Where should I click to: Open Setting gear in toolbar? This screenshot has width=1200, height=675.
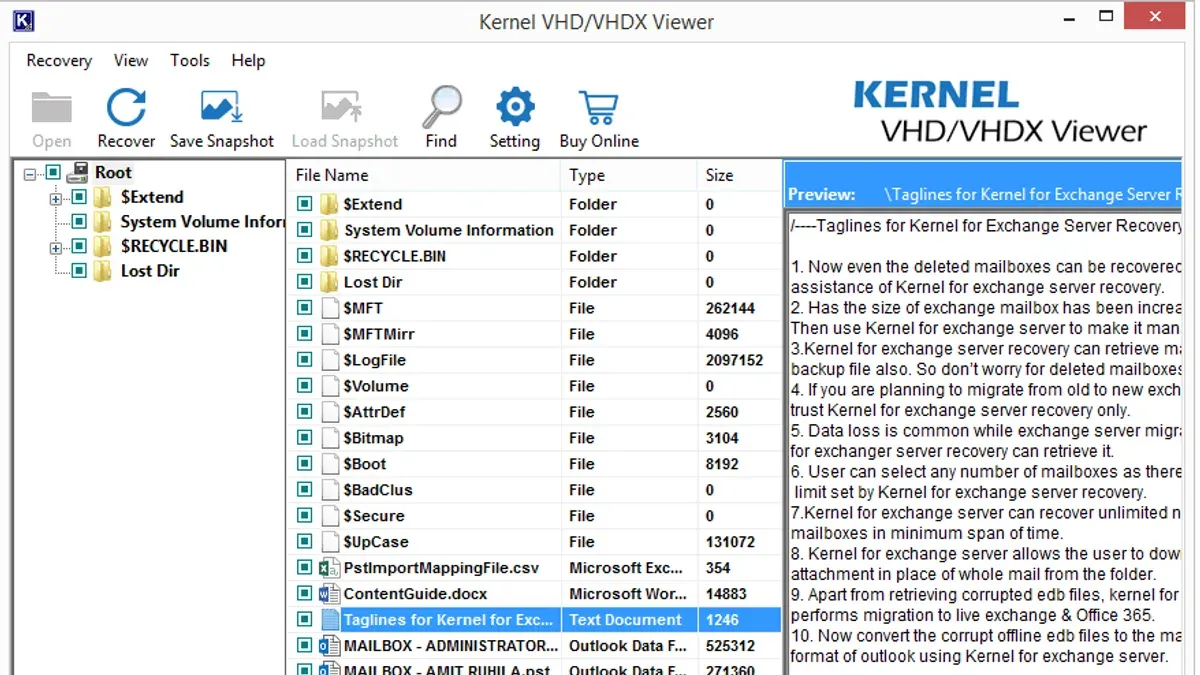(515, 106)
